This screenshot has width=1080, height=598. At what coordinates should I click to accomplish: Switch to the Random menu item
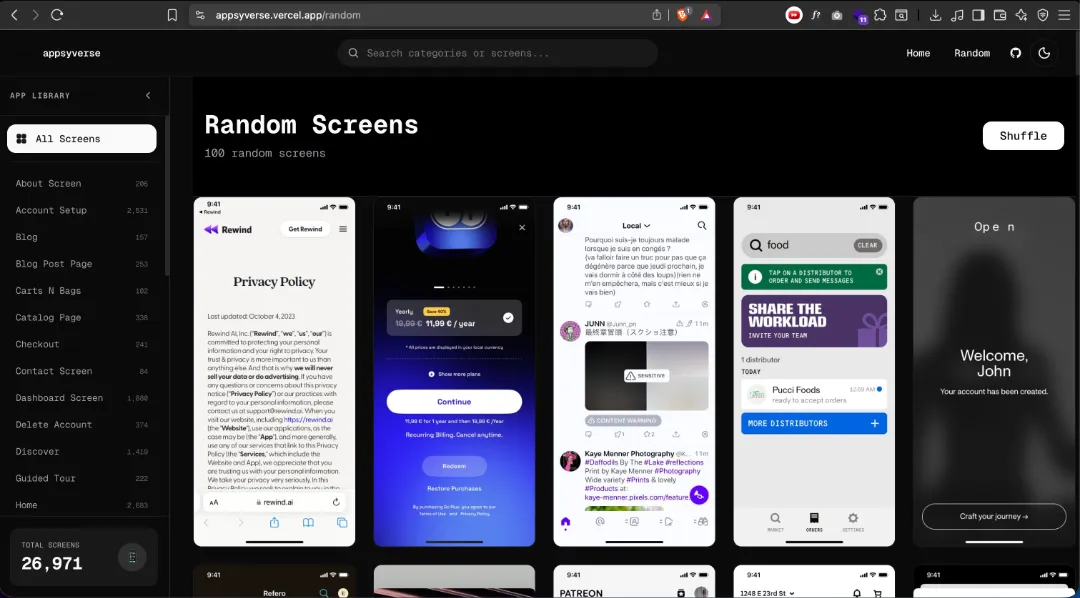pos(971,52)
